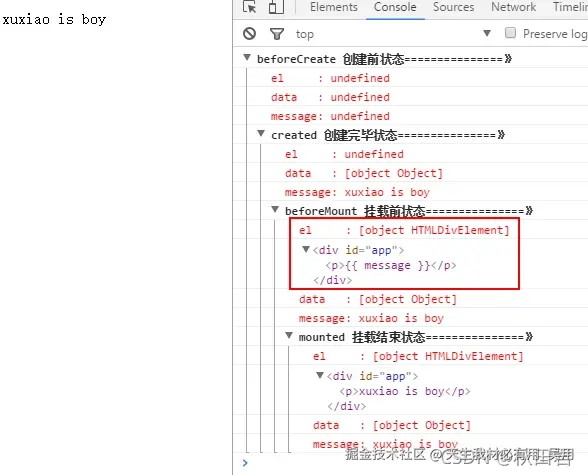Open the Network tab

coord(513,7)
